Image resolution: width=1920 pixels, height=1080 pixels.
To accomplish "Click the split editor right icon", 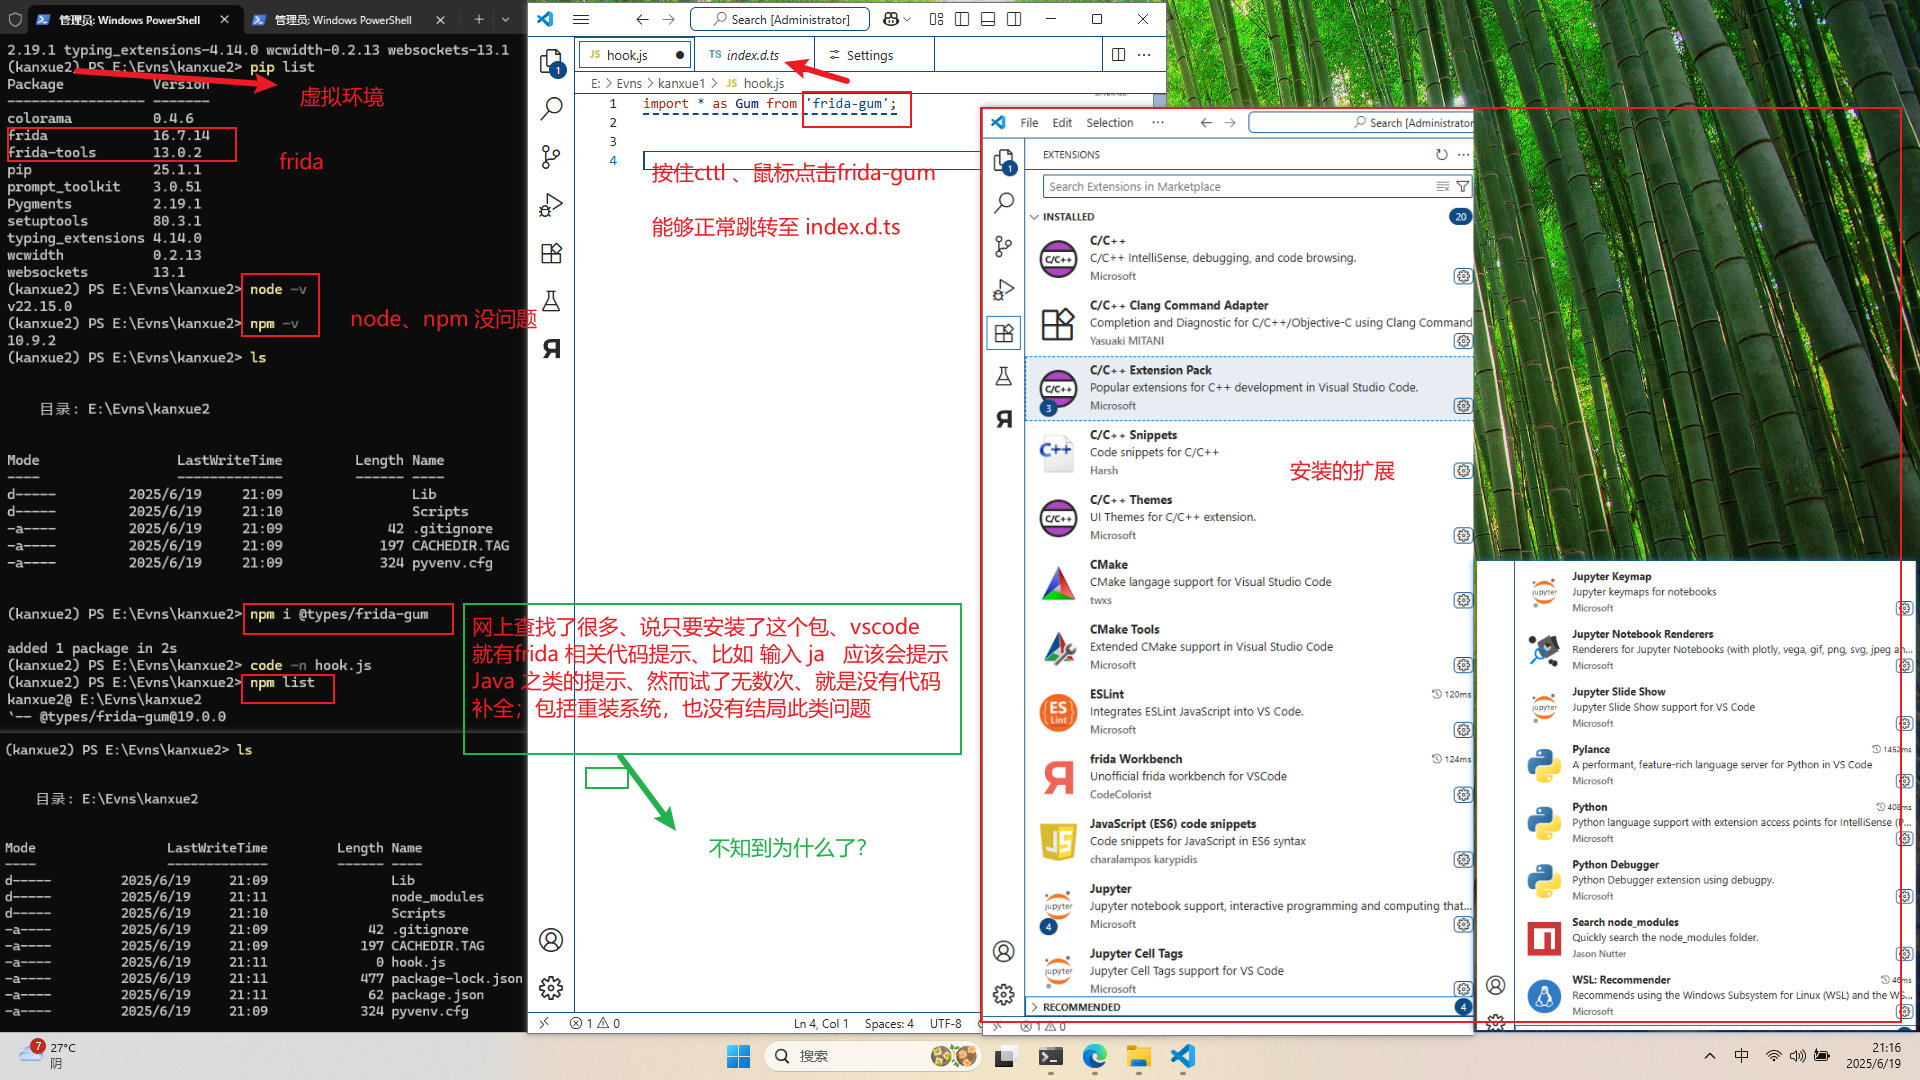I will [x=1118, y=55].
